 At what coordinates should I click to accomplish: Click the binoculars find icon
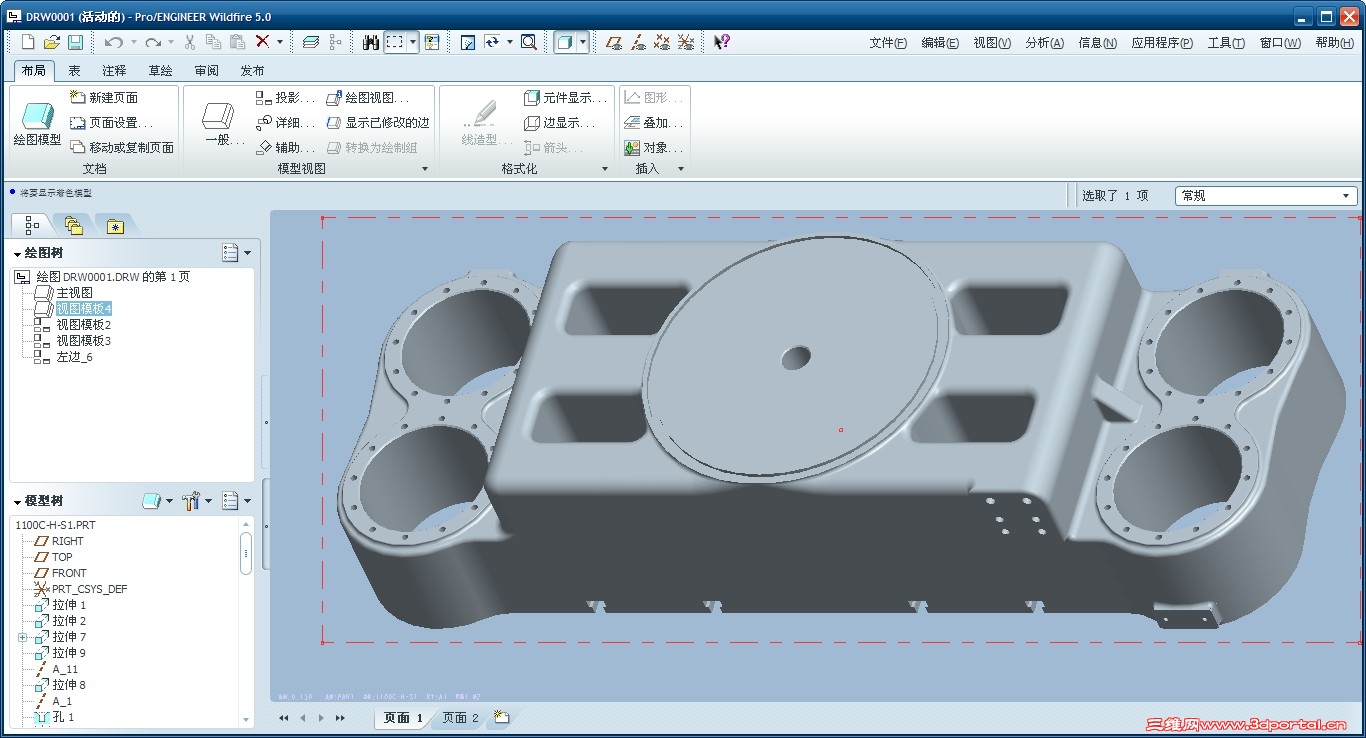tap(371, 42)
